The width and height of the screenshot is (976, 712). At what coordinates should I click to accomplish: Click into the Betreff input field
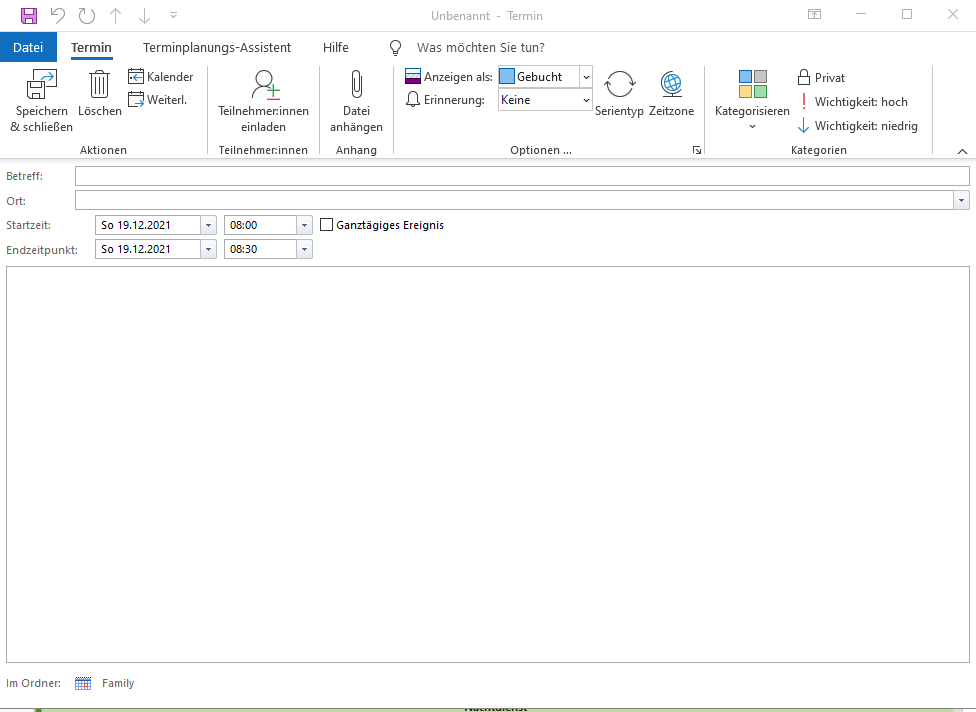[x=521, y=176]
